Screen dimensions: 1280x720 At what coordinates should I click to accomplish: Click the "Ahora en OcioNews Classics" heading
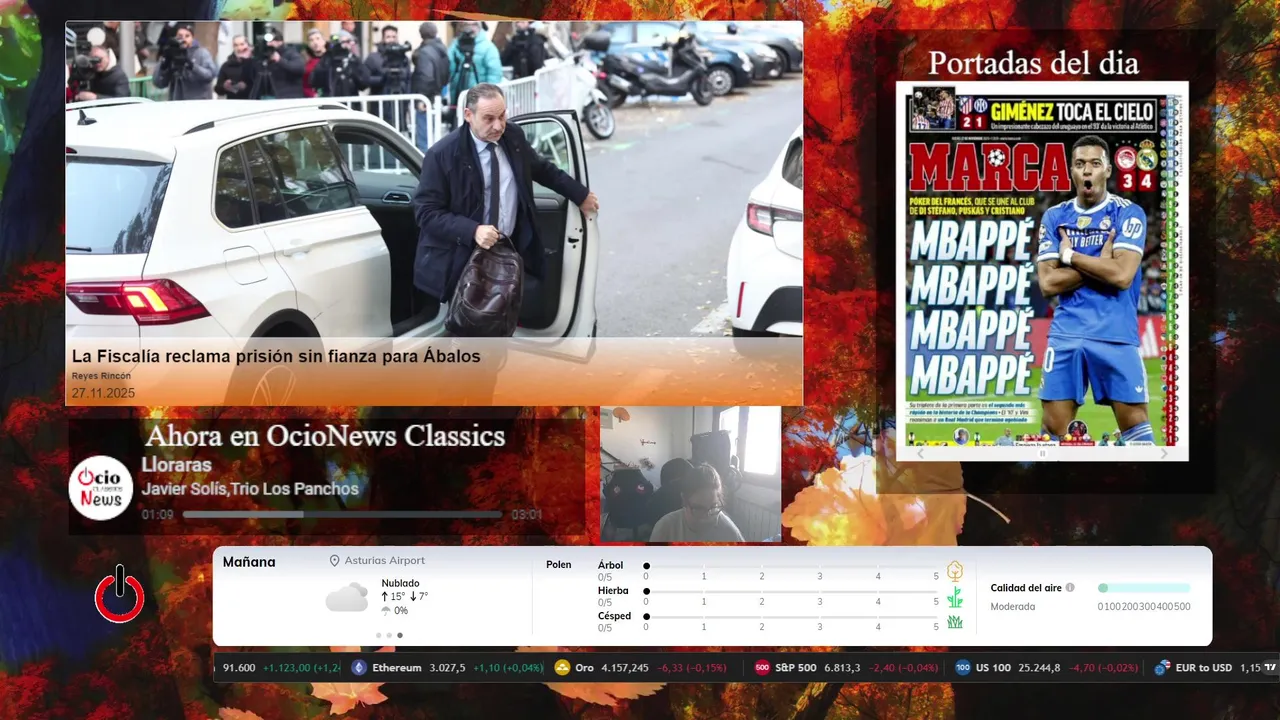pos(325,436)
